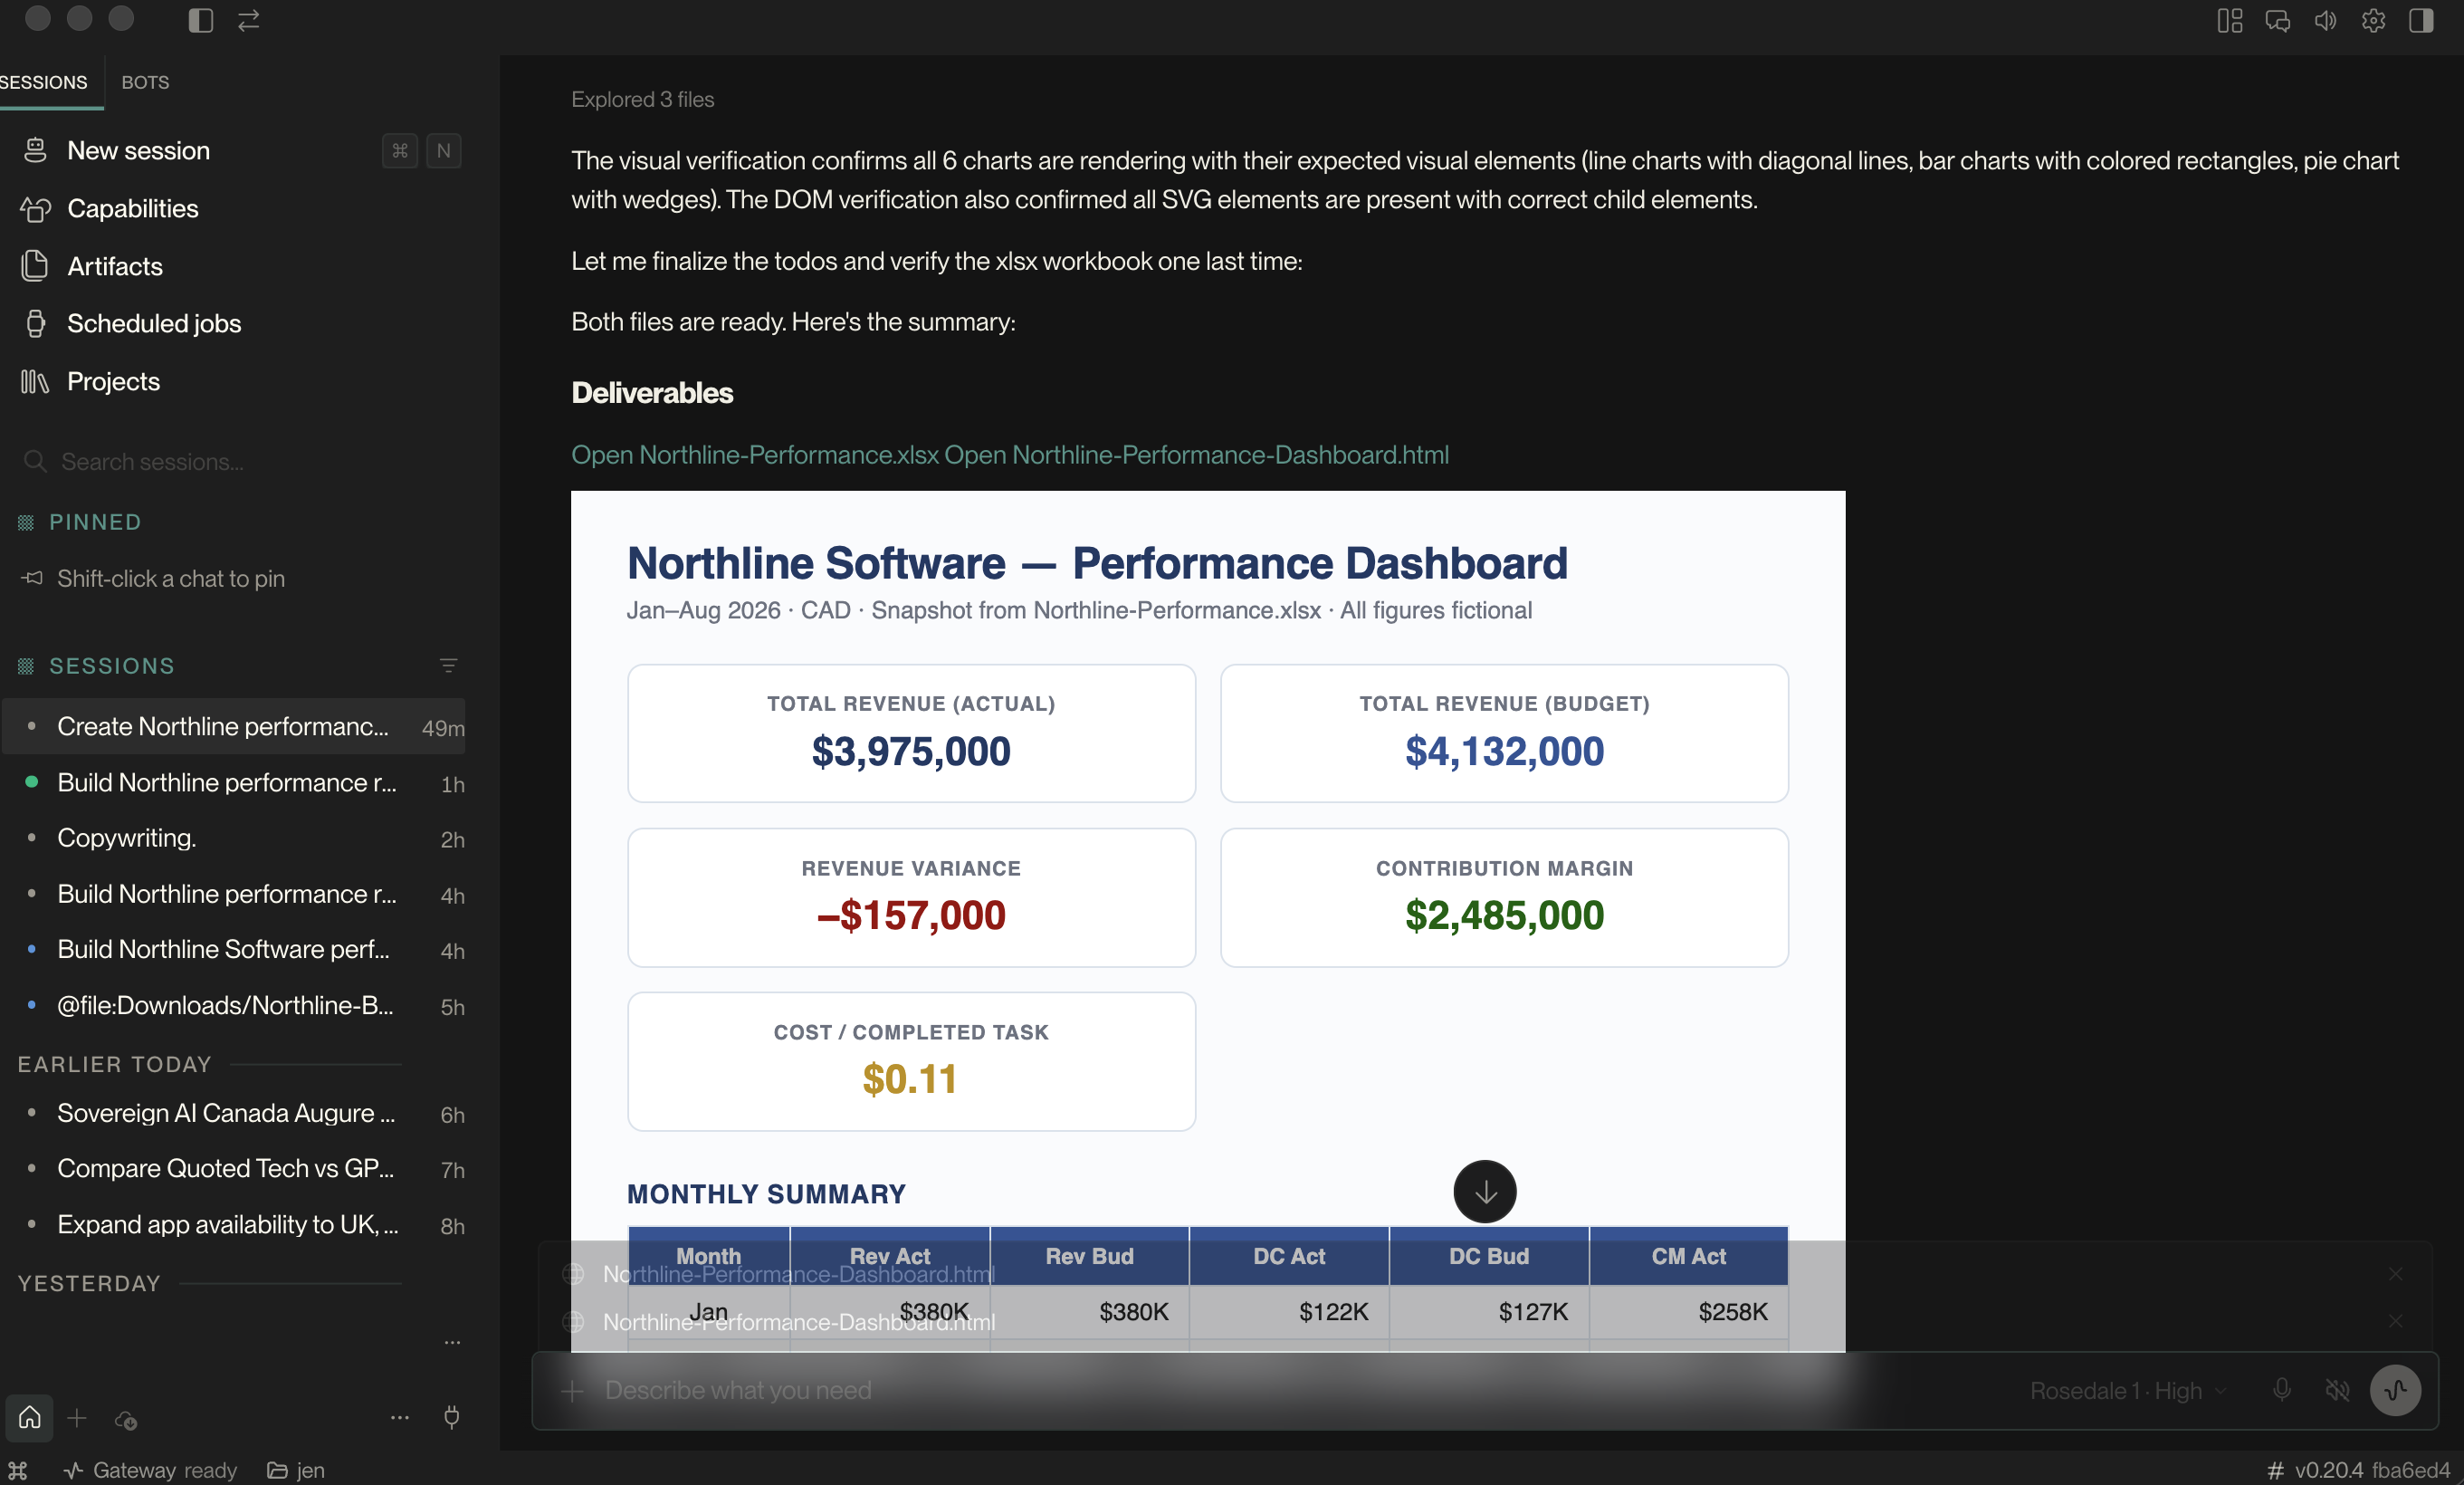Click the Capabilities cube icon
The width and height of the screenshot is (2464, 1485).
(x=35, y=208)
